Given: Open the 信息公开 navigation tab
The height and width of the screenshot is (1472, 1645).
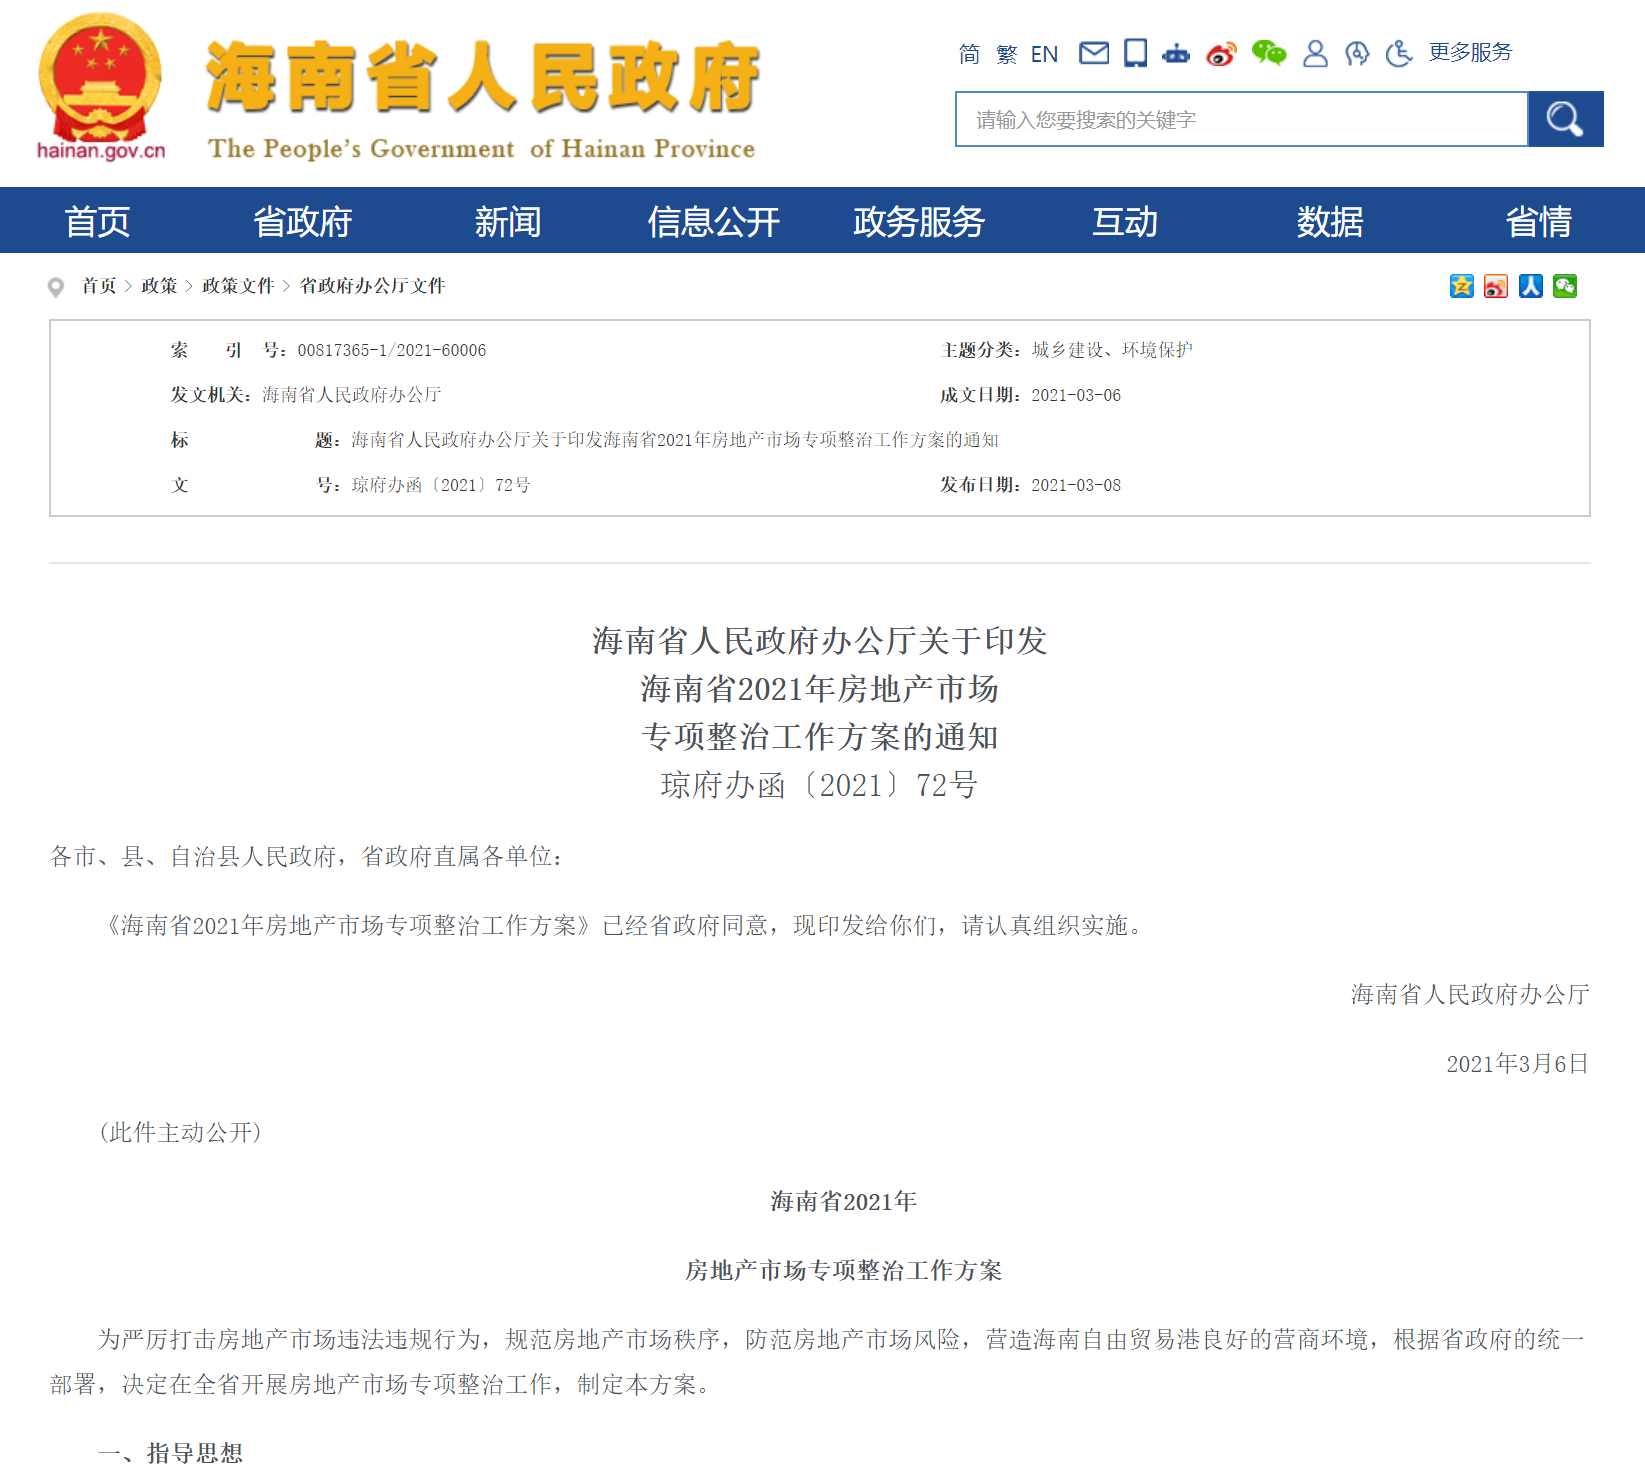Looking at the screenshot, I should (713, 221).
